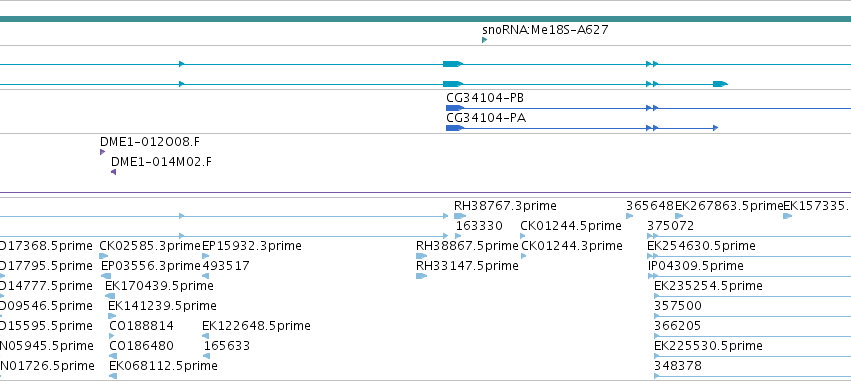Click the thick blue exon of CG34104-PB
The image size is (851, 381).
tap(454, 108)
